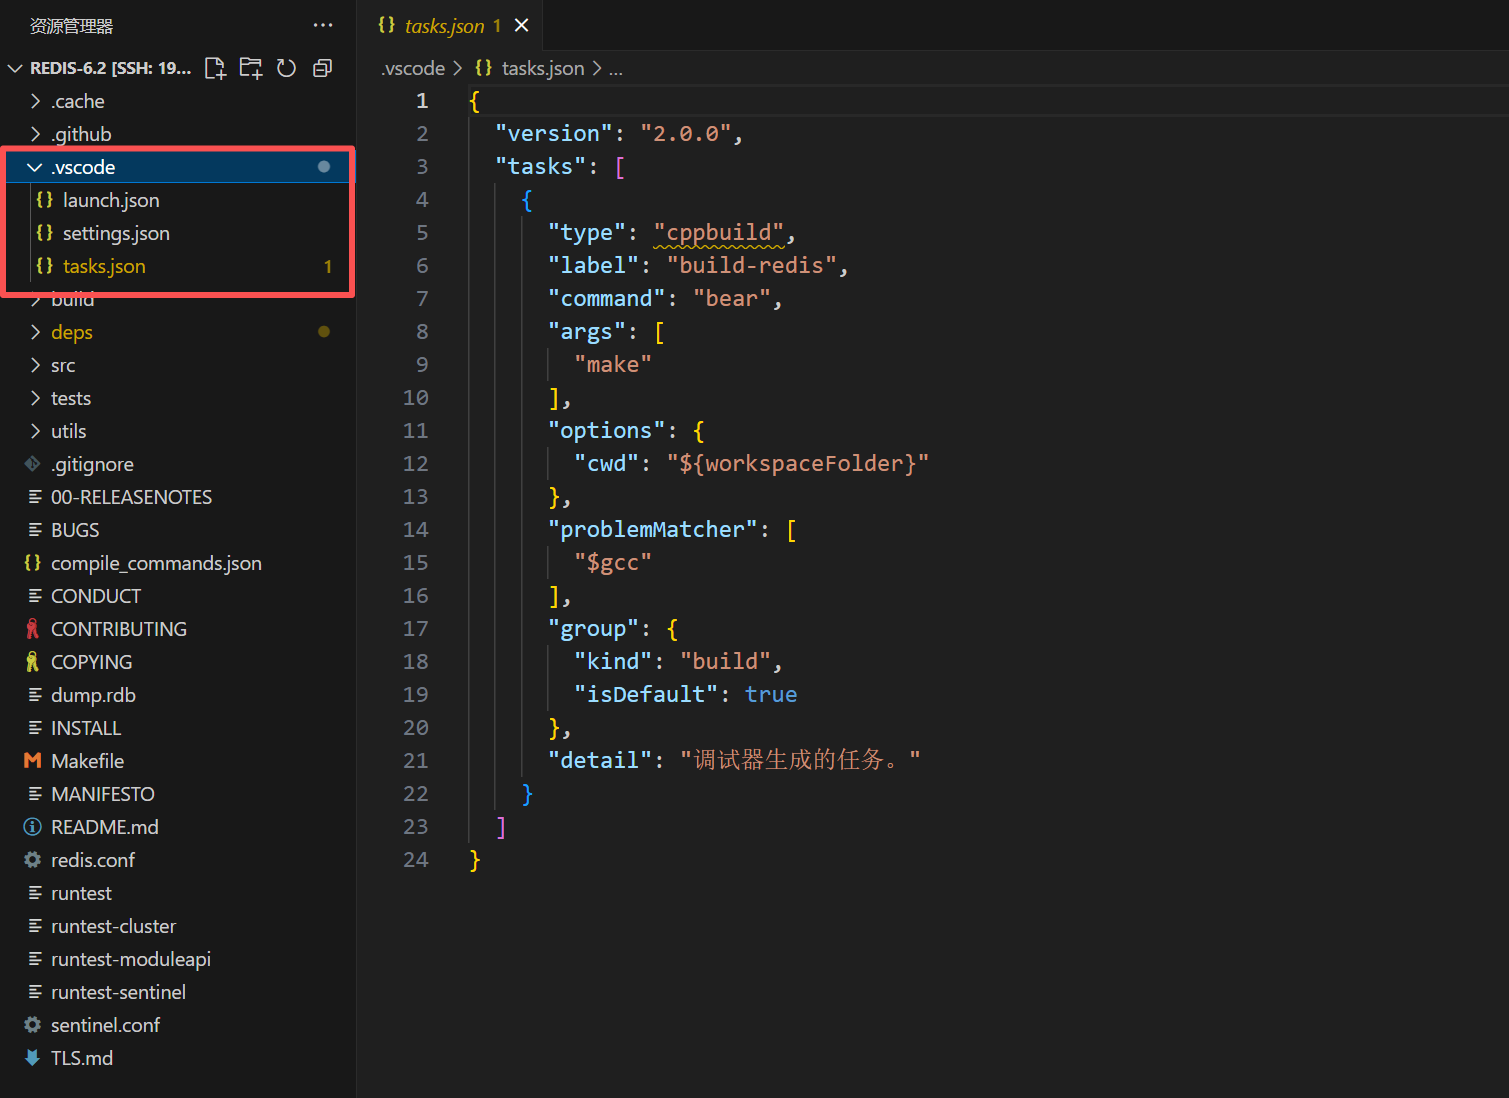Screen dimensions: 1509x1098
Task: Click the COPYING license ribbon icon
Action: (x=33, y=662)
